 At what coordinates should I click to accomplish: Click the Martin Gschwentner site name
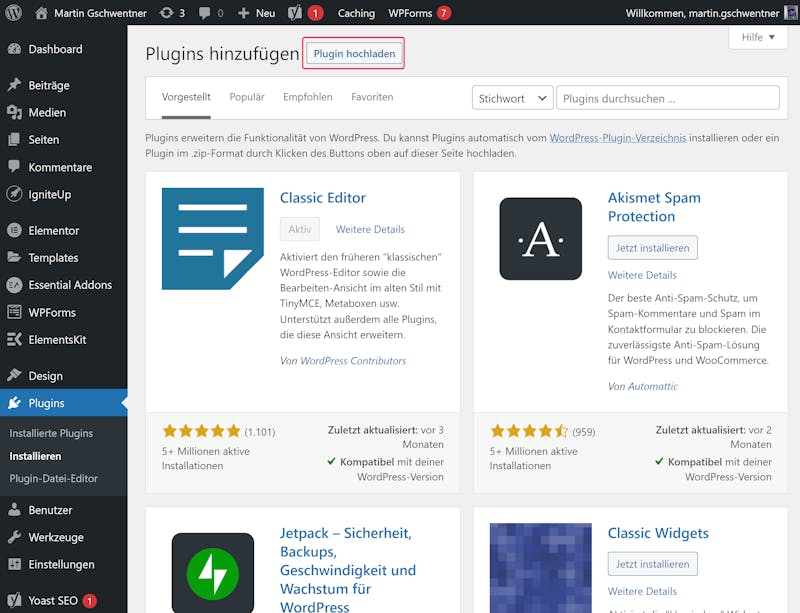(x=100, y=13)
